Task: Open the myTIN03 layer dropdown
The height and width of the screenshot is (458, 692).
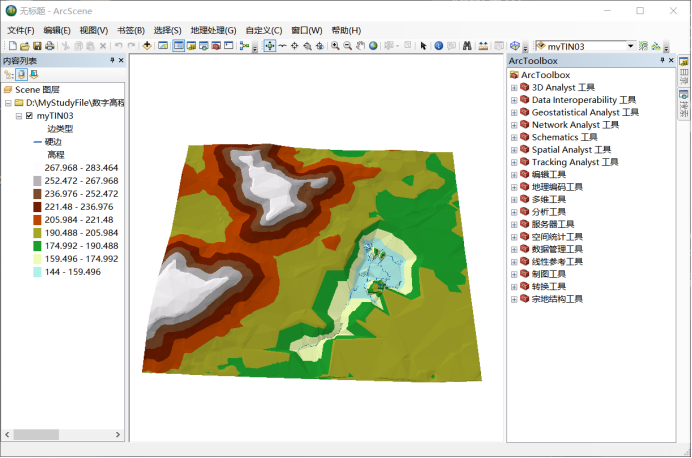Action: [x=631, y=46]
